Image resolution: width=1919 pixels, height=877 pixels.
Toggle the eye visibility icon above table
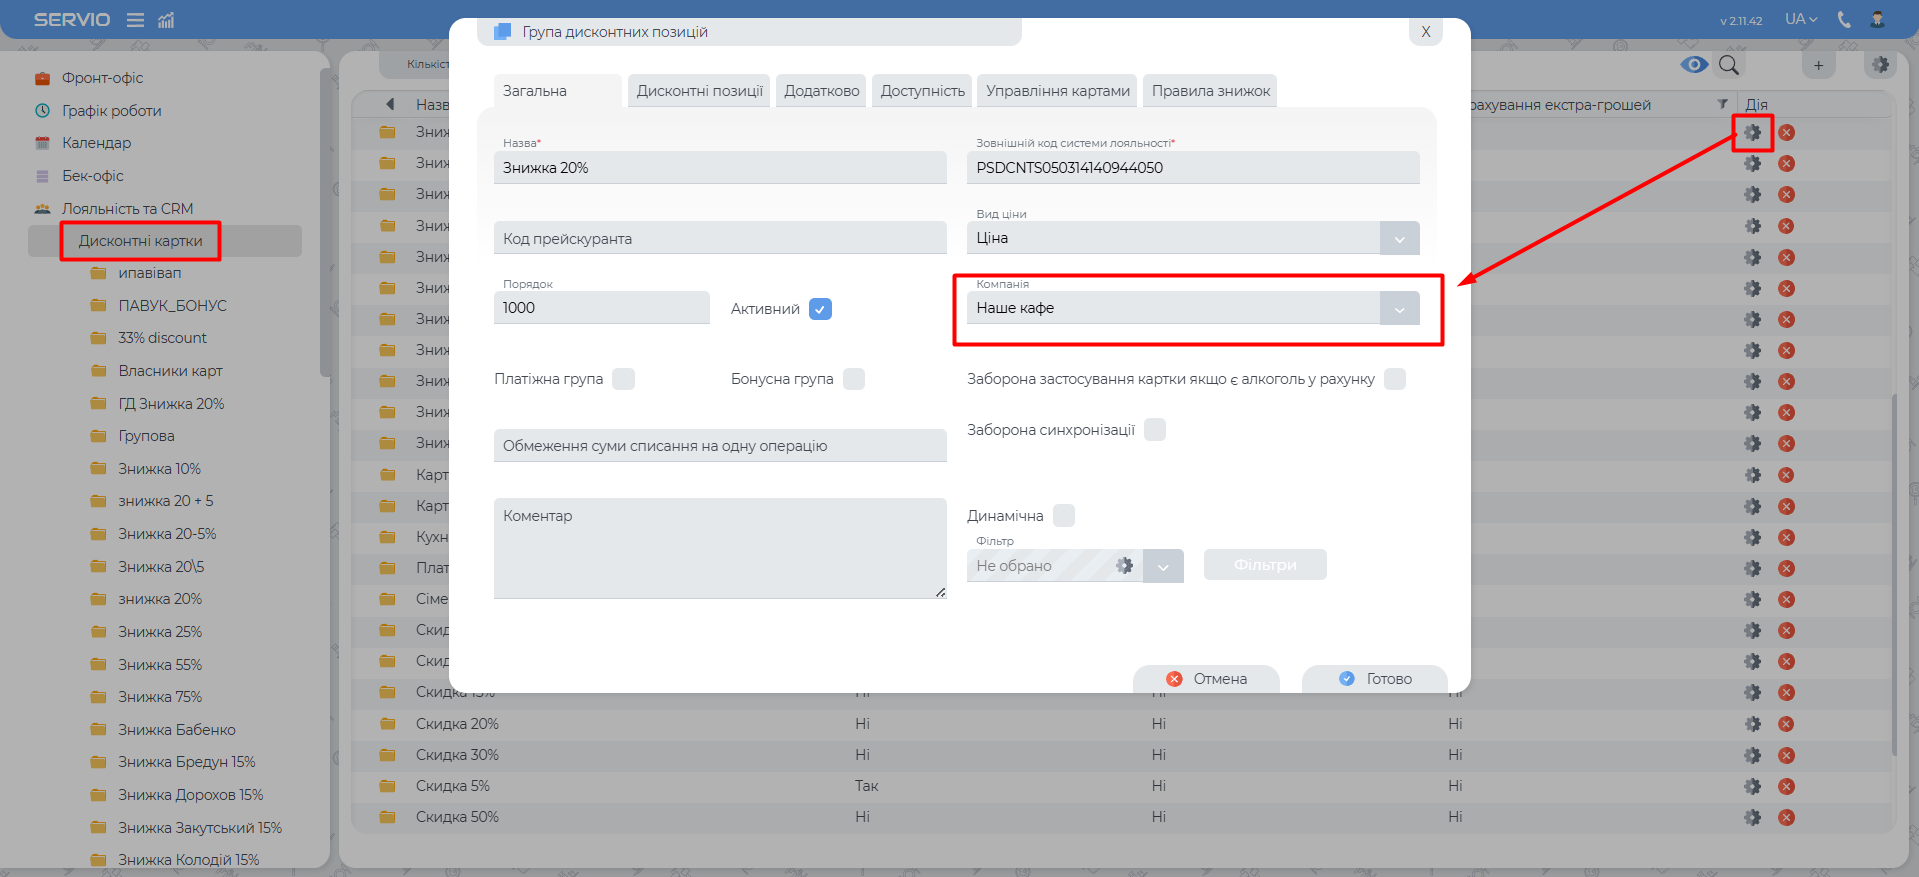point(1694,65)
